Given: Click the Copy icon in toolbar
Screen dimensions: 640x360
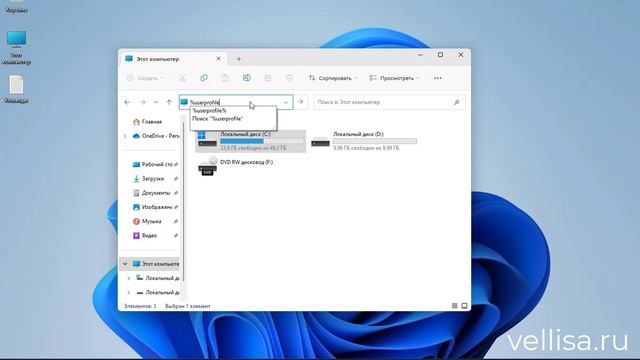Looking at the screenshot, I should click(204, 78).
